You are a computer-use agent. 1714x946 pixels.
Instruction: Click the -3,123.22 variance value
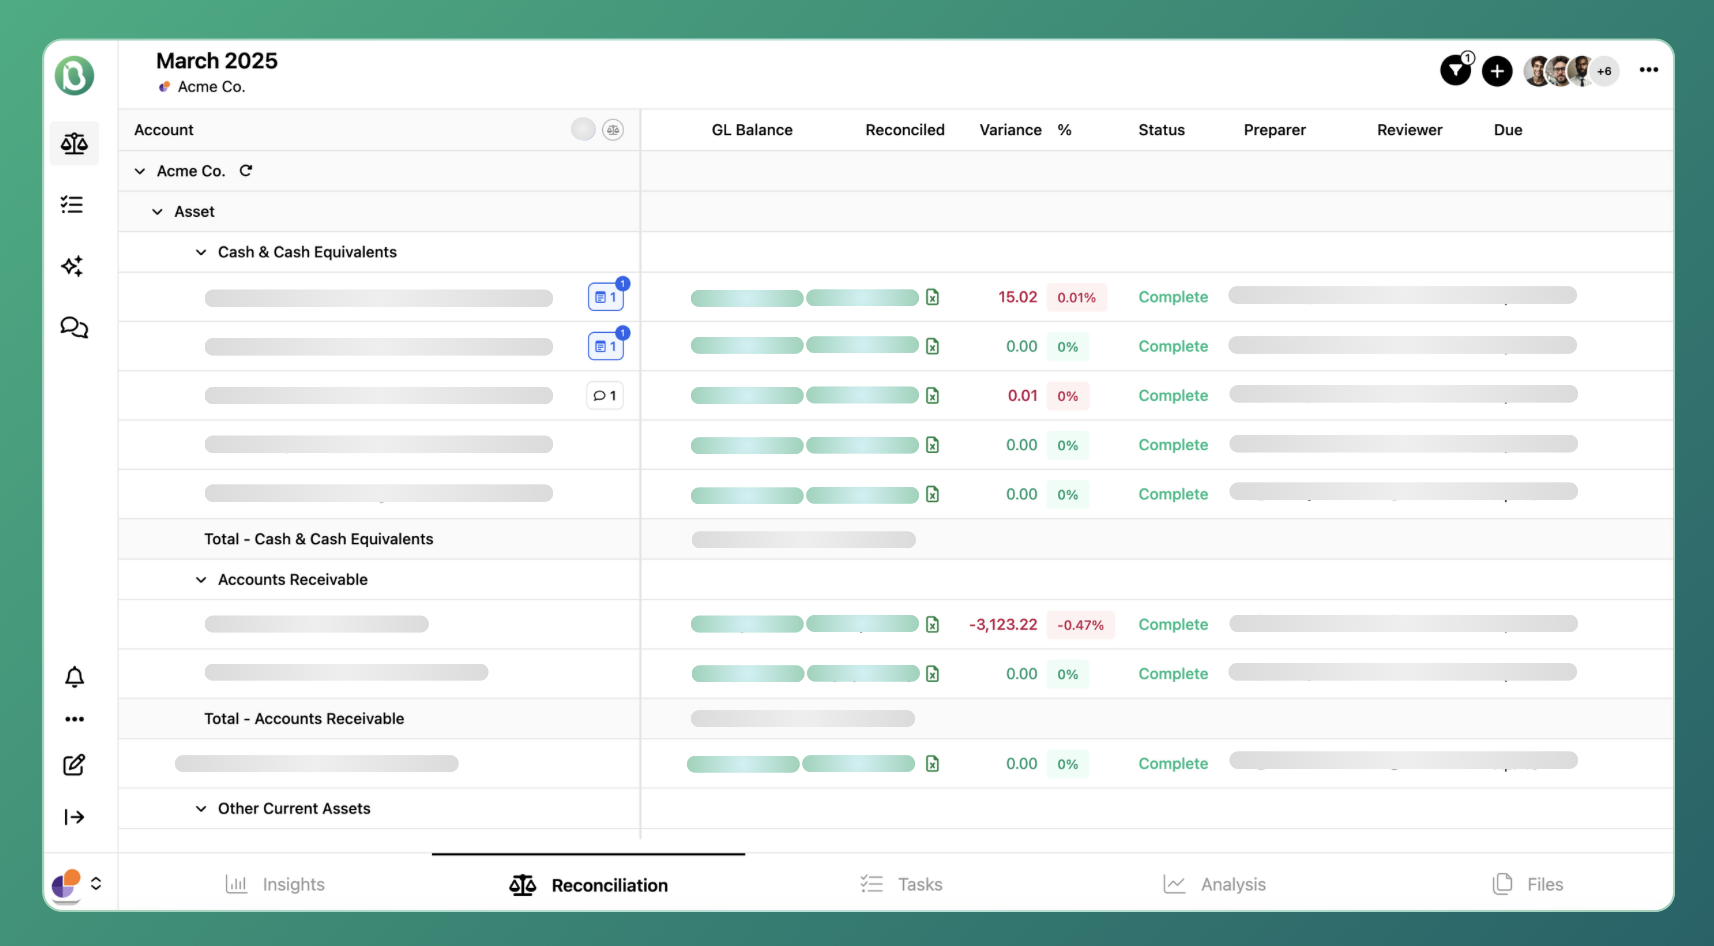(x=1003, y=625)
